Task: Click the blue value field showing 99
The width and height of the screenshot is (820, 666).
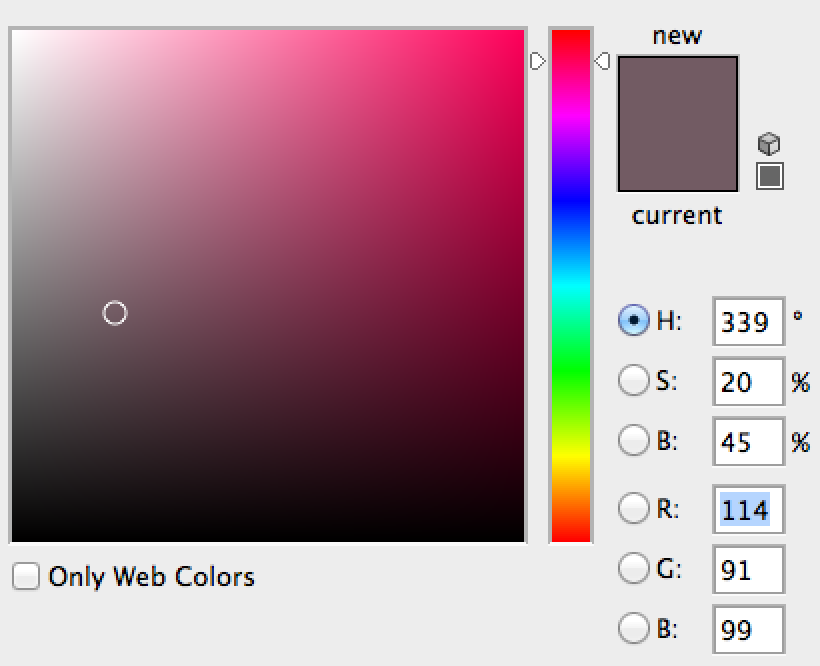Action: [747, 631]
